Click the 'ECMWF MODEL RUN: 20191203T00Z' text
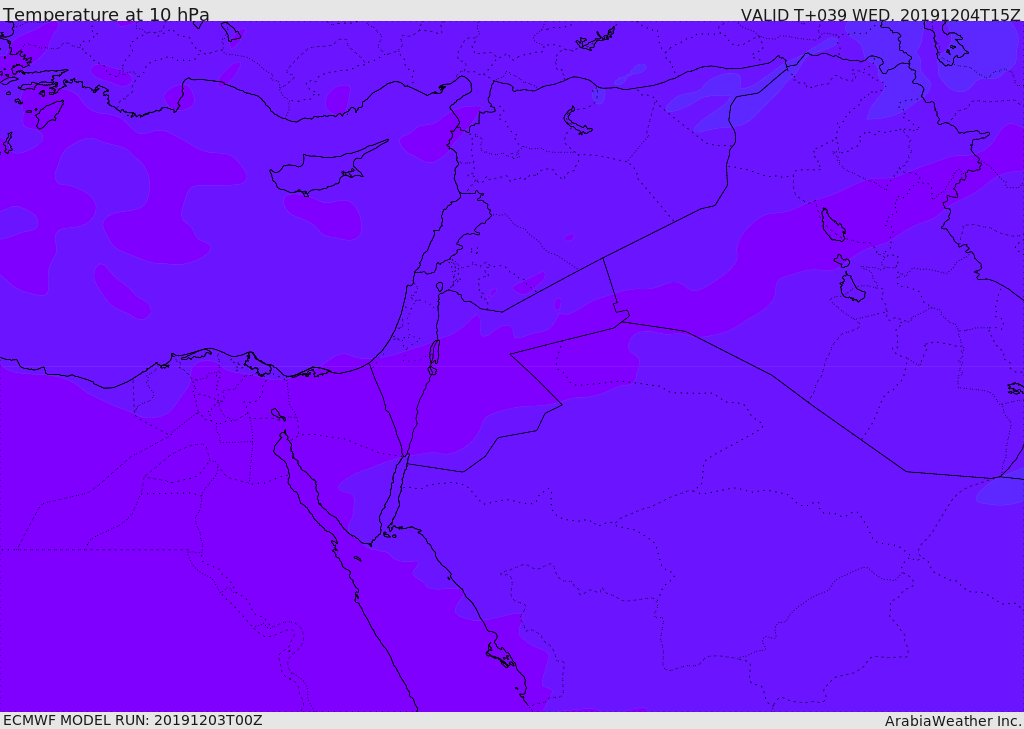 tap(133, 720)
